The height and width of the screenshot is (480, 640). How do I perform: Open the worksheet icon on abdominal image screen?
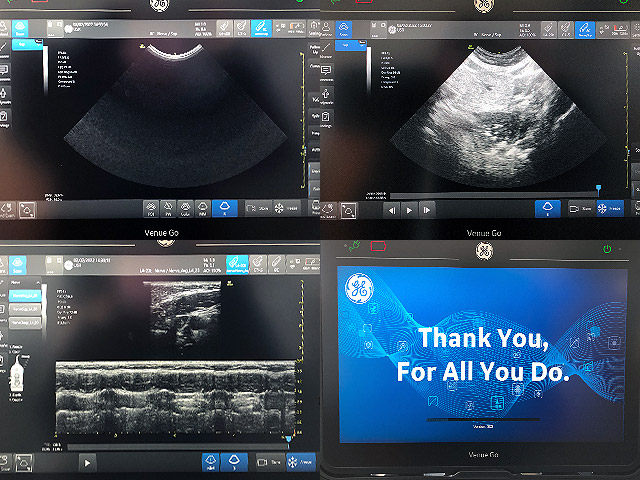pyautogui.click(x=326, y=119)
